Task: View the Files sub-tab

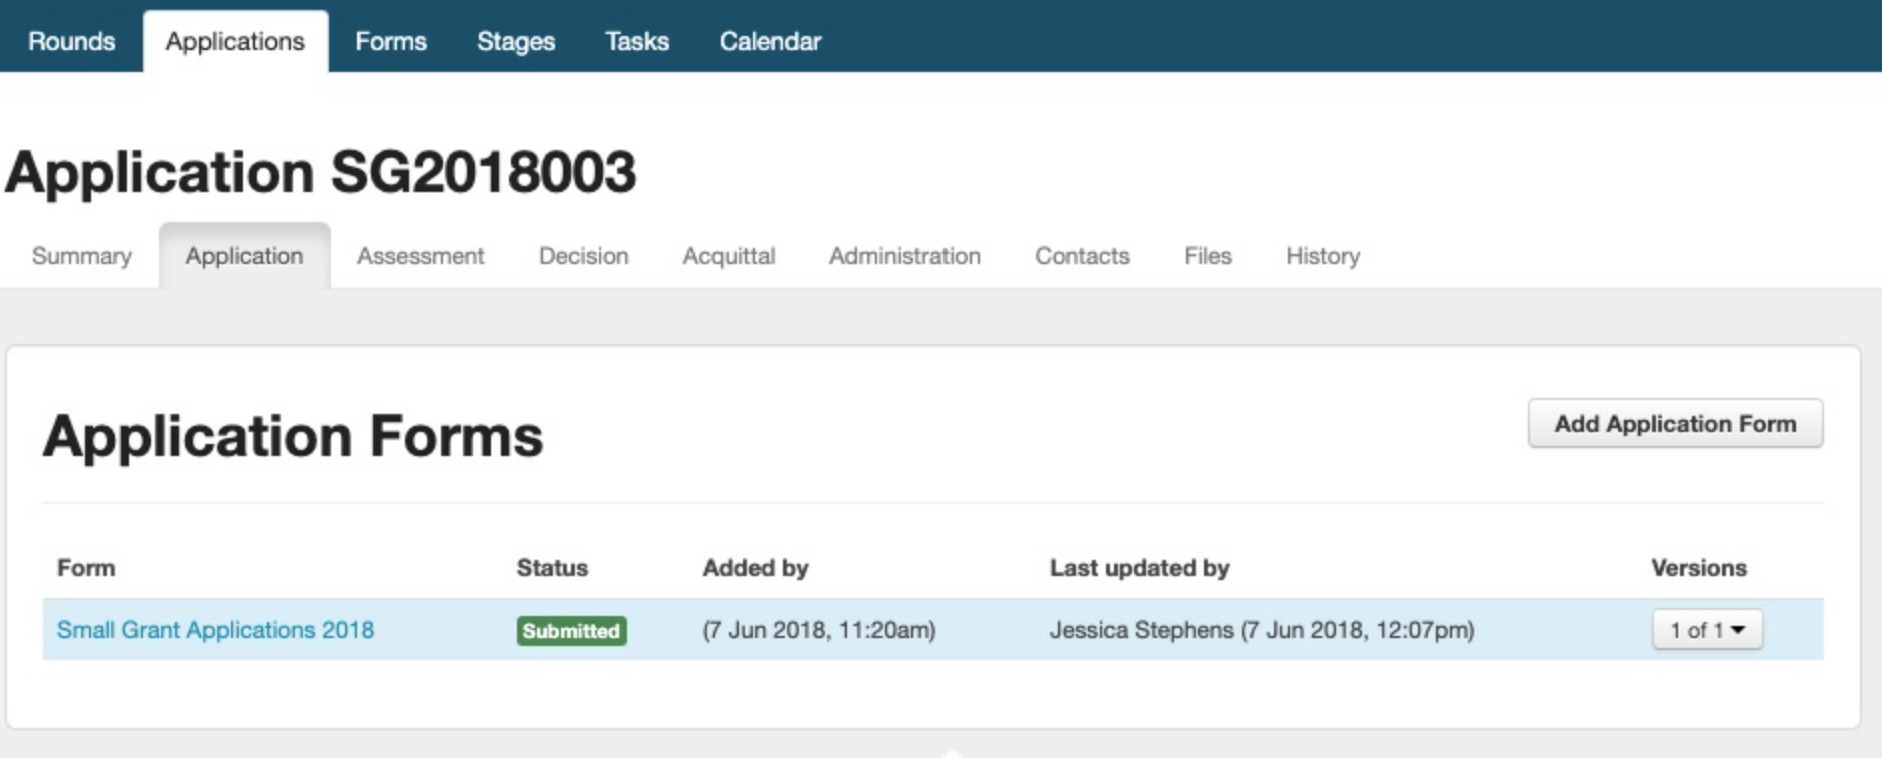Action: tap(1208, 256)
